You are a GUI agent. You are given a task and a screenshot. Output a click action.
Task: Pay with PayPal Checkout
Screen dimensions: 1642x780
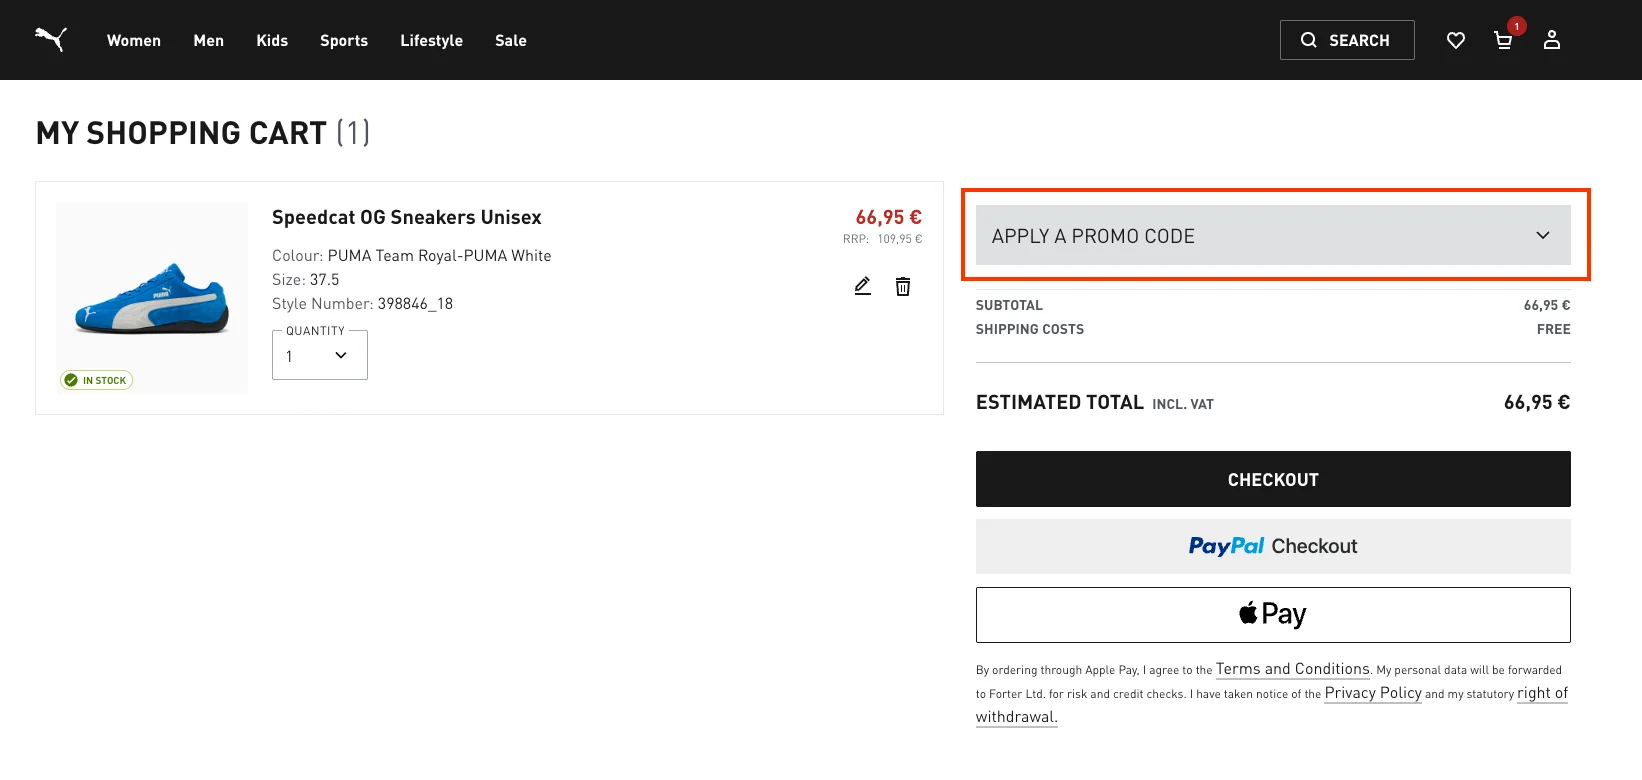pyautogui.click(x=1273, y=546)
